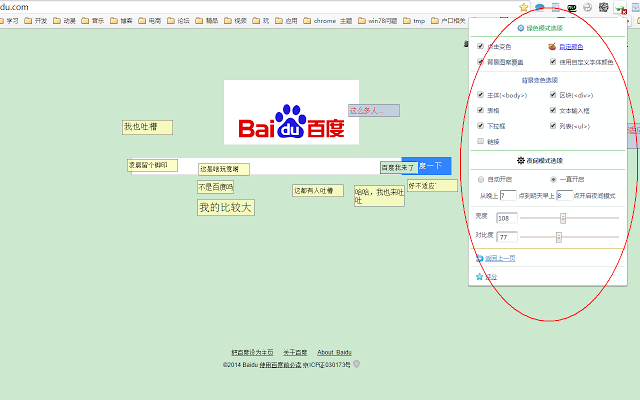Toggle the use custom font color checkbox
This screenshot has width=640, height=400.
point(553,62)
